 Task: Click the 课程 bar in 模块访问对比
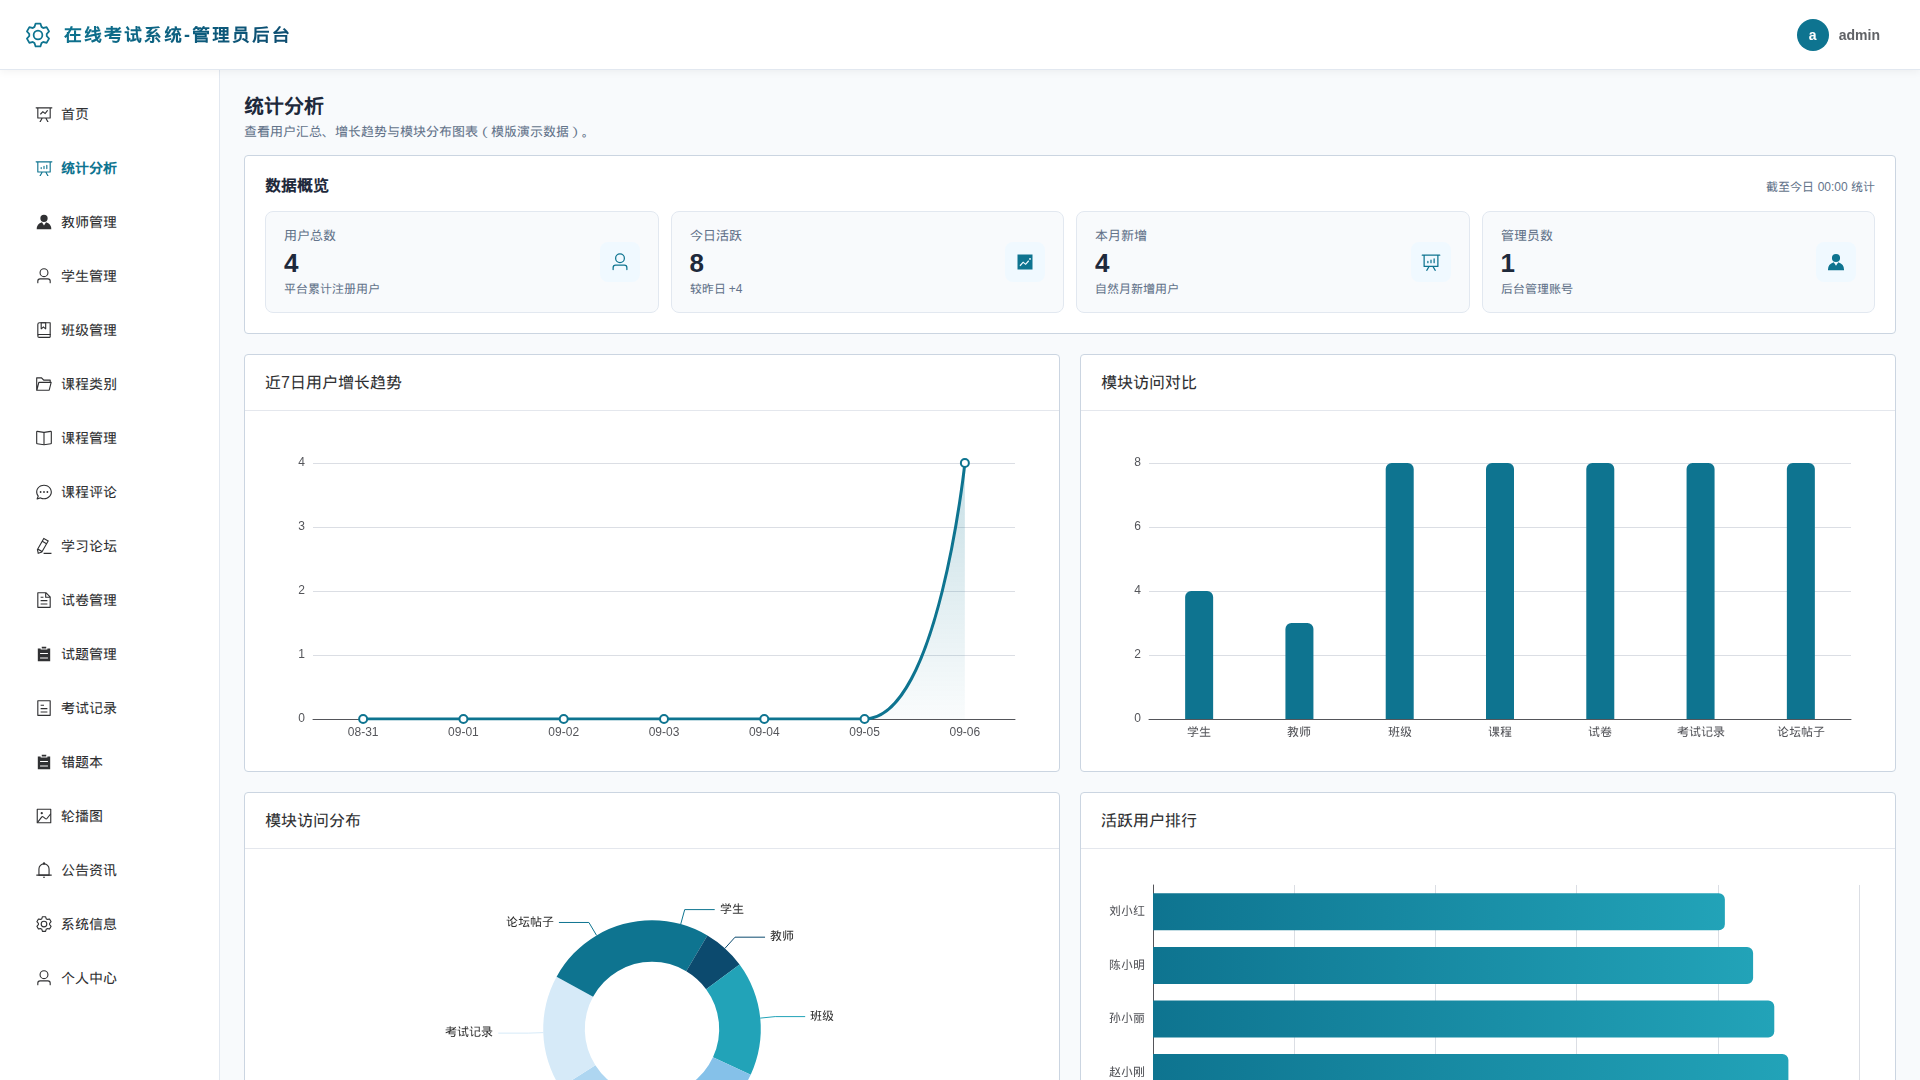pos(1500,591)
